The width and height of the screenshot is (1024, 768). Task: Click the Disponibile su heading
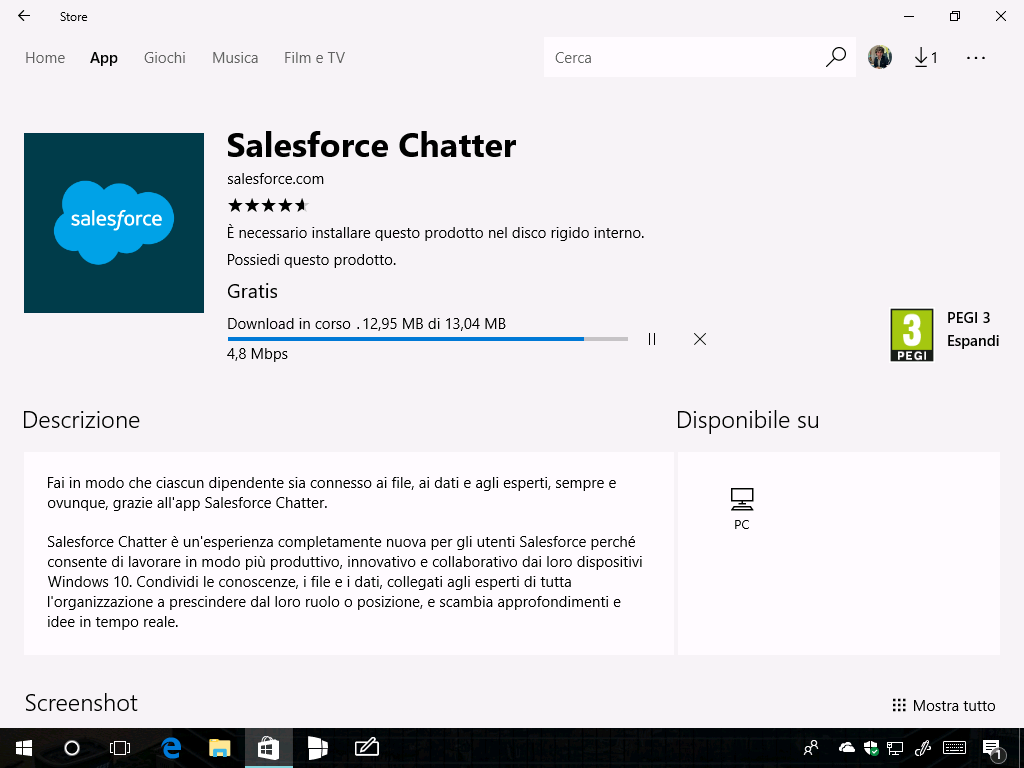click(748, 420)
